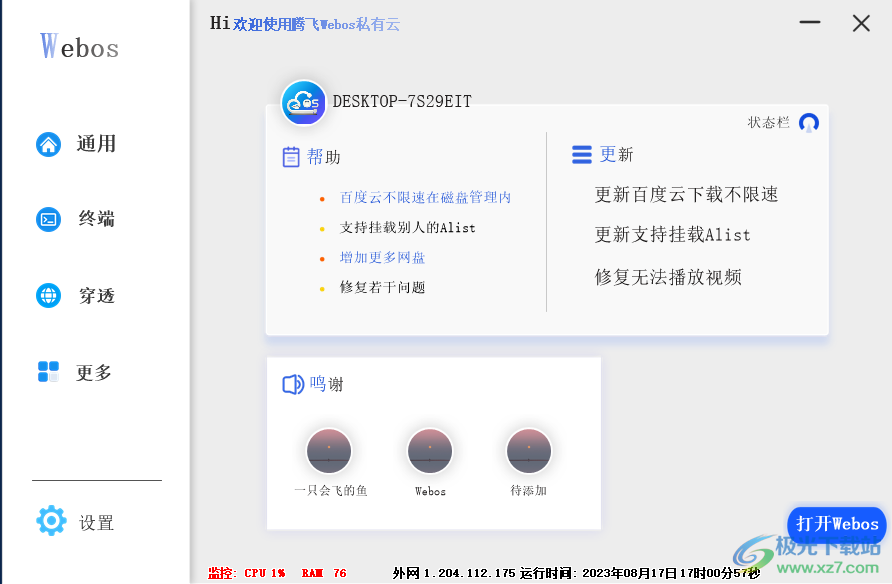Select the 一只会飞的鱼 avatar
Image resolution: width=892 pixels, height=584 pixels.
329,451
